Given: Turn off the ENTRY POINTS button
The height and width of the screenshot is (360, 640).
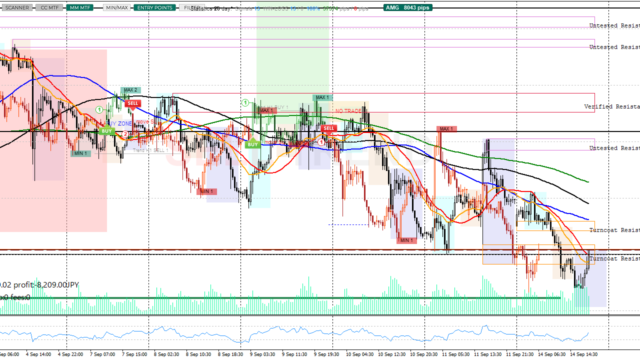Looking at the screenshot, I should [155, 8].
